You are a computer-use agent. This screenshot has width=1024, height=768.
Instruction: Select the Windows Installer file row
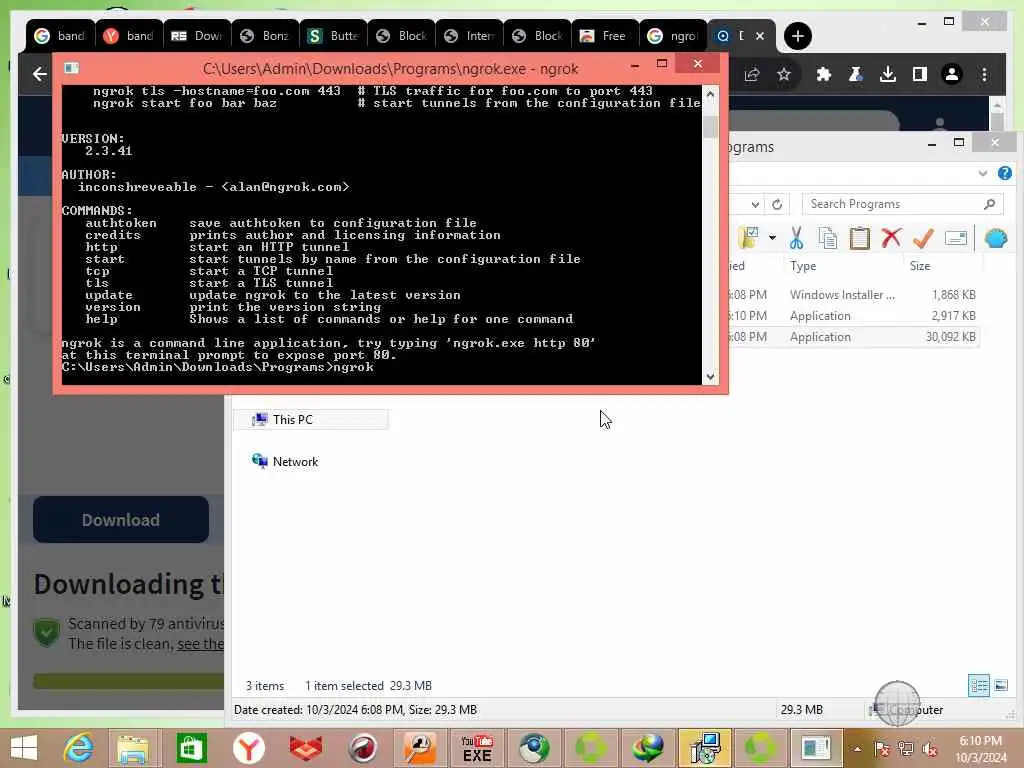click(x=854, y=295)
